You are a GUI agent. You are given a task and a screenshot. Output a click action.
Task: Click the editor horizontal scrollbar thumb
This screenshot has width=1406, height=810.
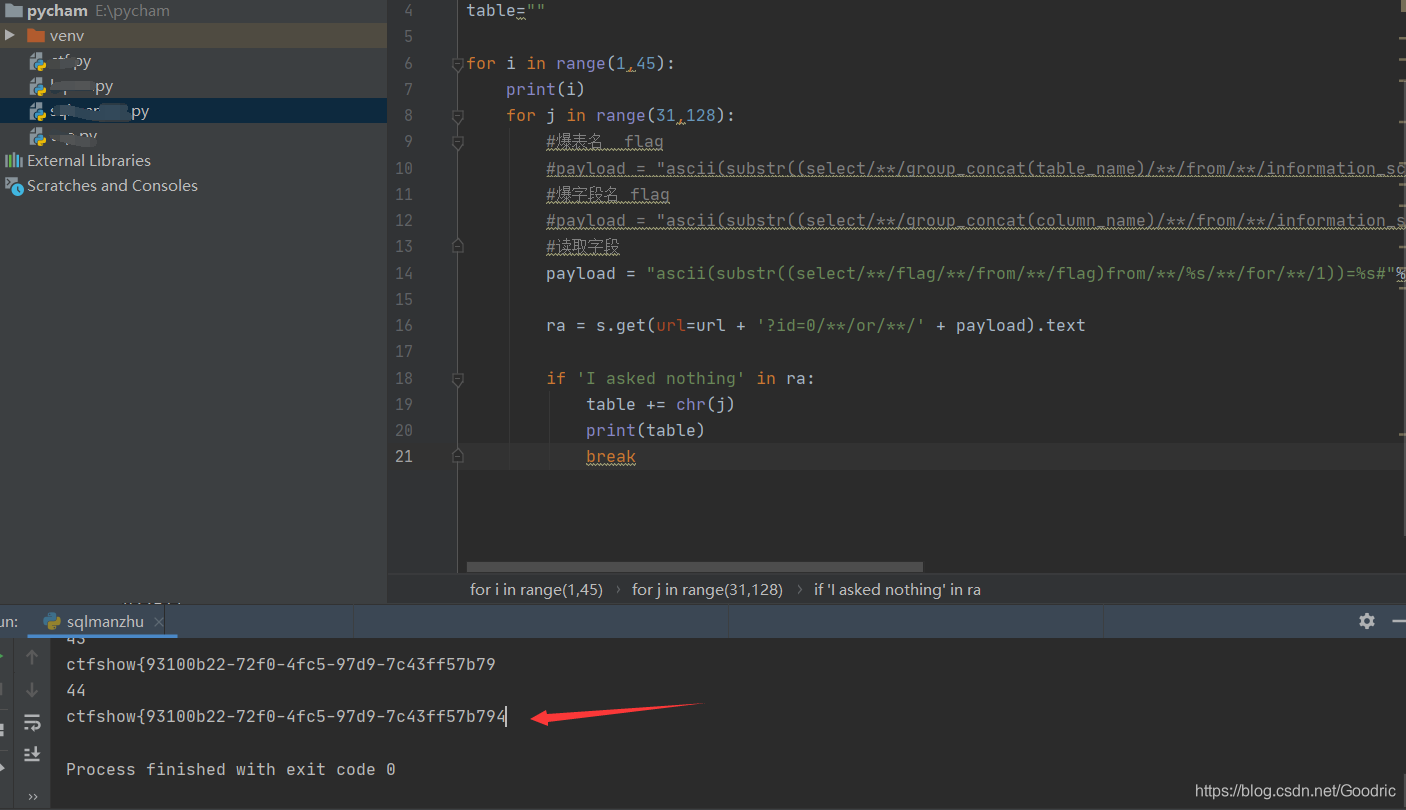[694, 567]
